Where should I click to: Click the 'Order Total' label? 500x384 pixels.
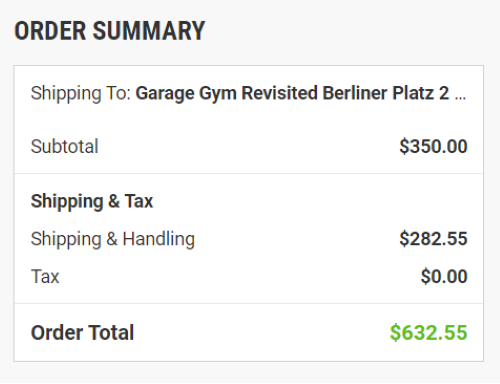point(82,333)
